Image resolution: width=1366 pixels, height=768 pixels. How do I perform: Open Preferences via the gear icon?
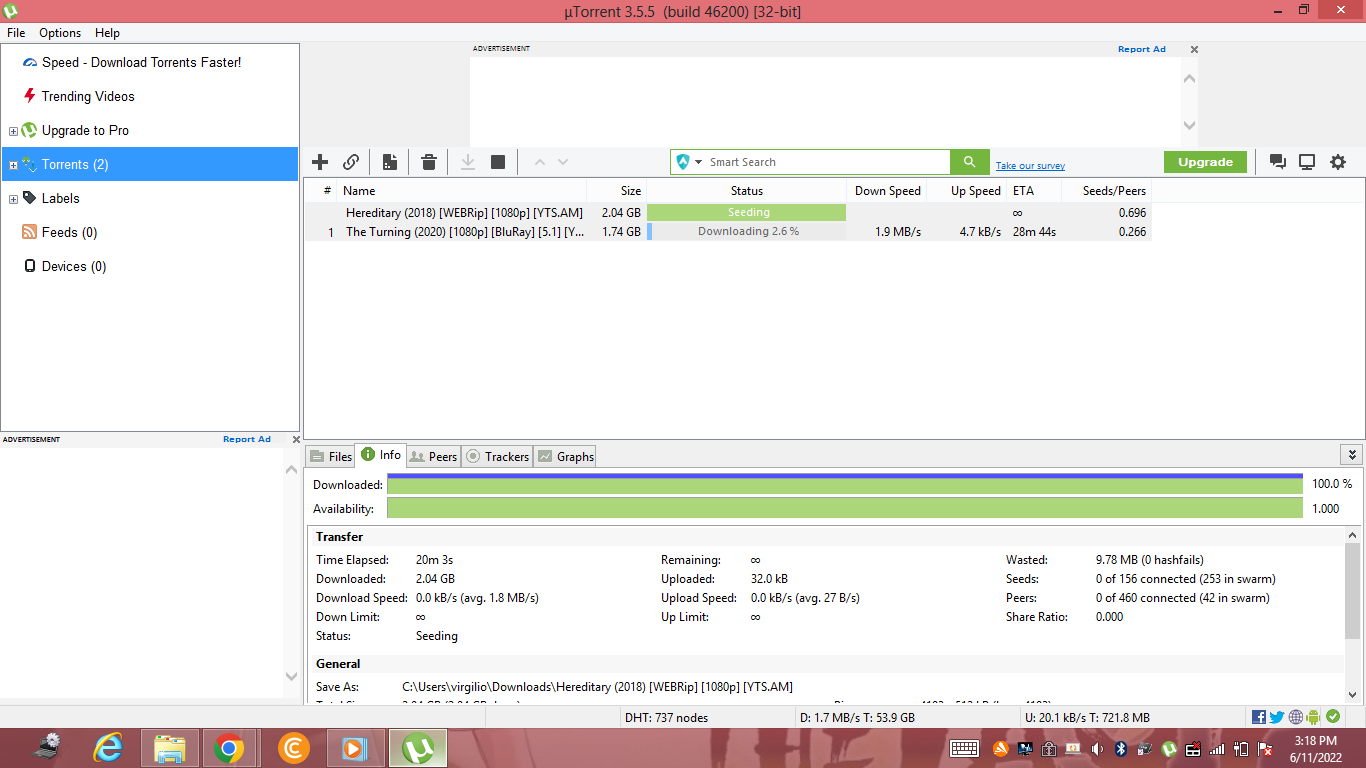coord(1338,162)
